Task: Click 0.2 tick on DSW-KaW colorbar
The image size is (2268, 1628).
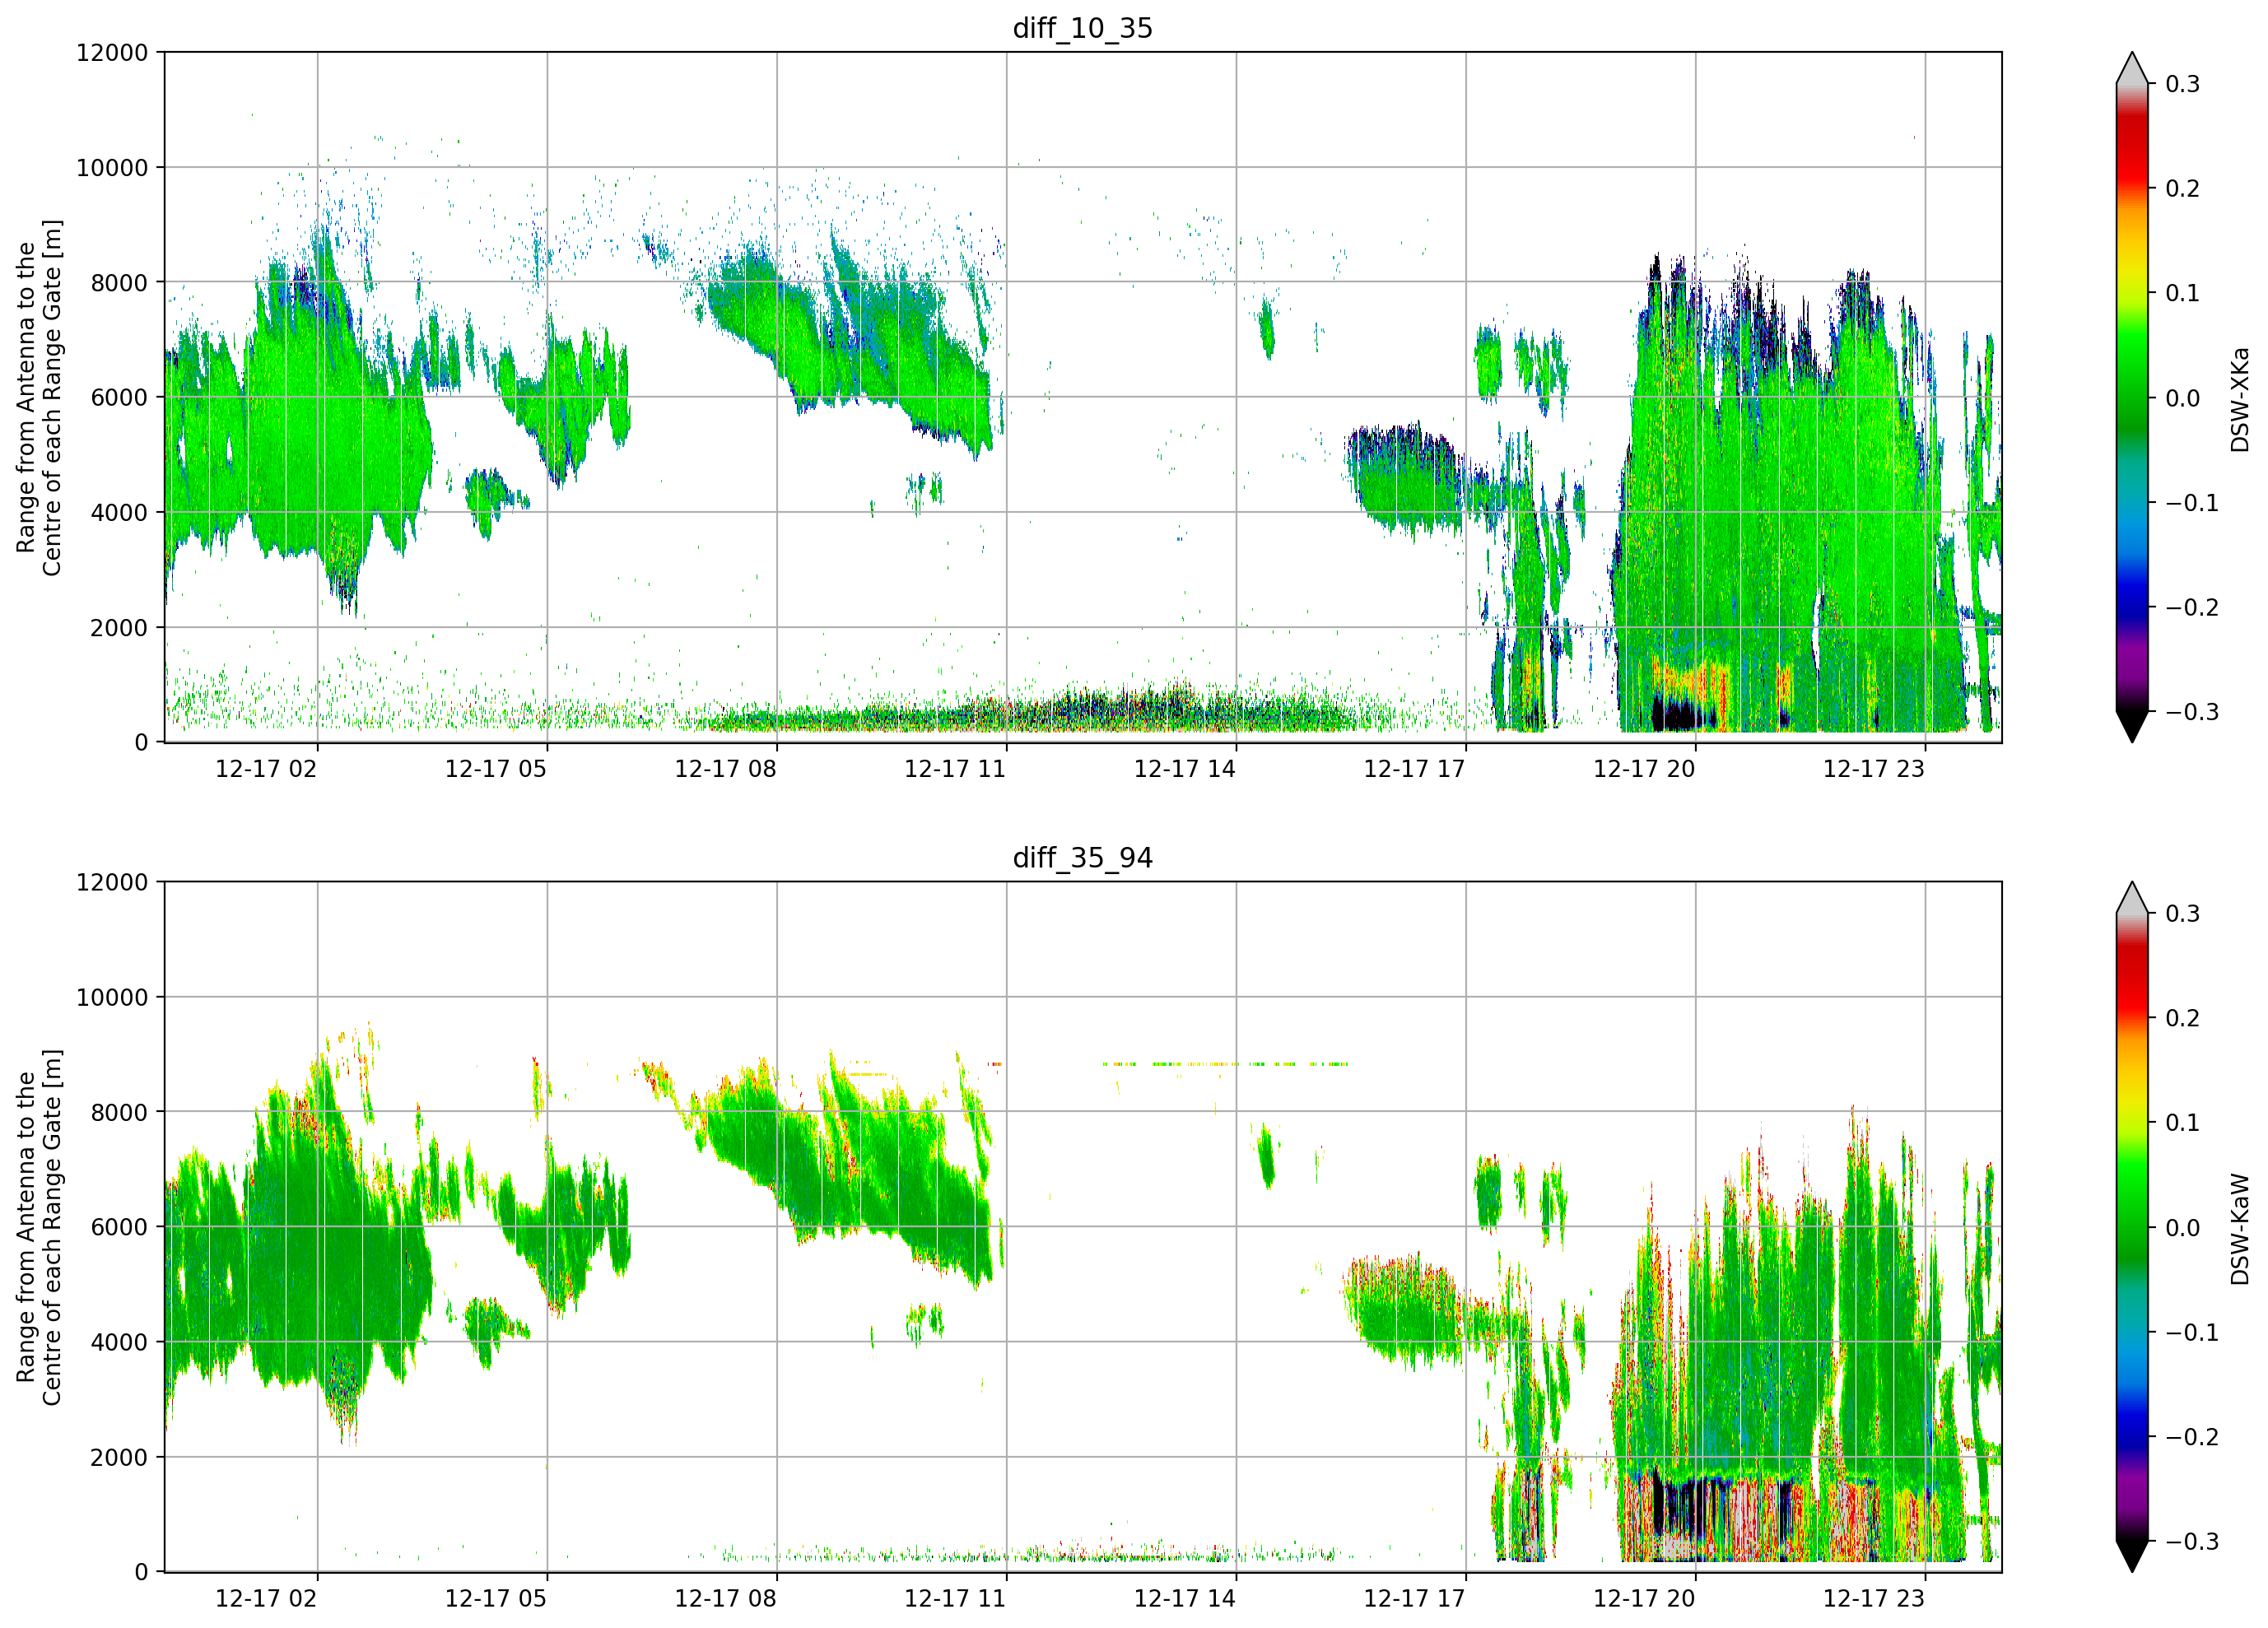Action: (x=2183, y=1019)
